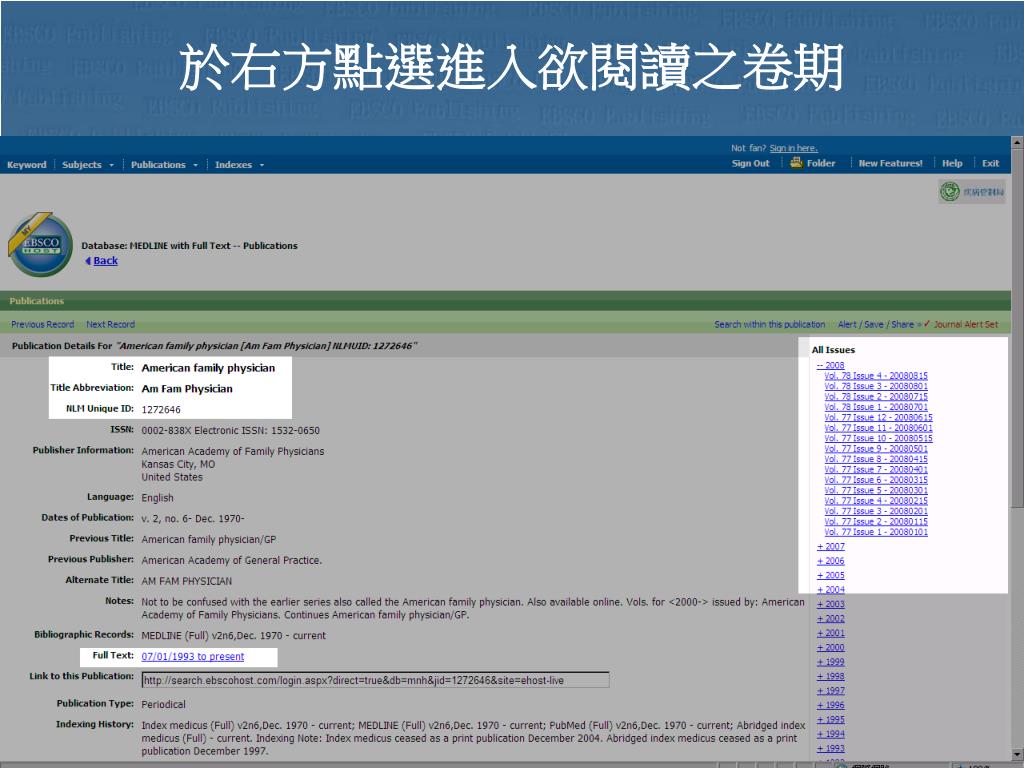Click Exit in top navigation
1024x768 pixels.
click(990, 163)
